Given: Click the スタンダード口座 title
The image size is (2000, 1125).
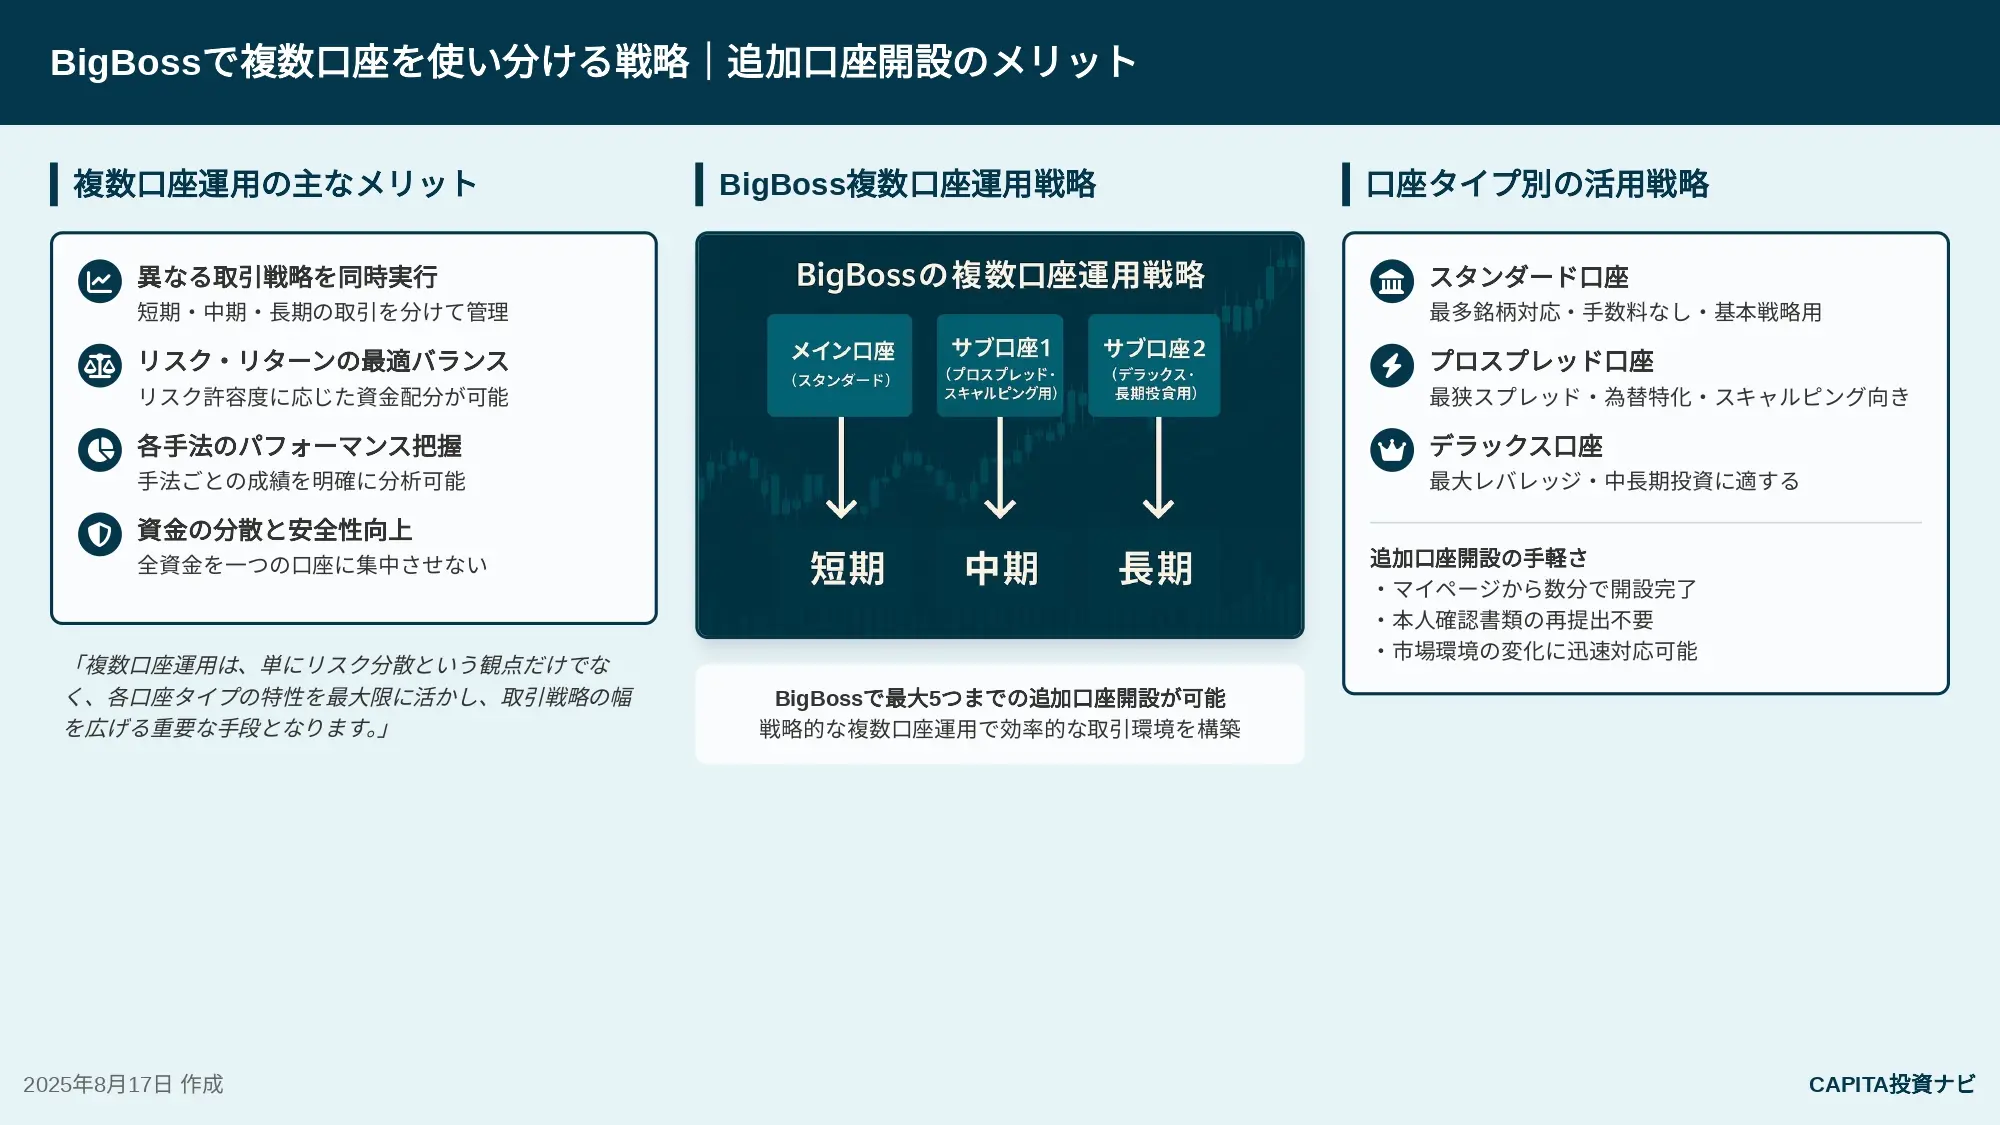Looking at the screenshot, I should point(1529,277).
